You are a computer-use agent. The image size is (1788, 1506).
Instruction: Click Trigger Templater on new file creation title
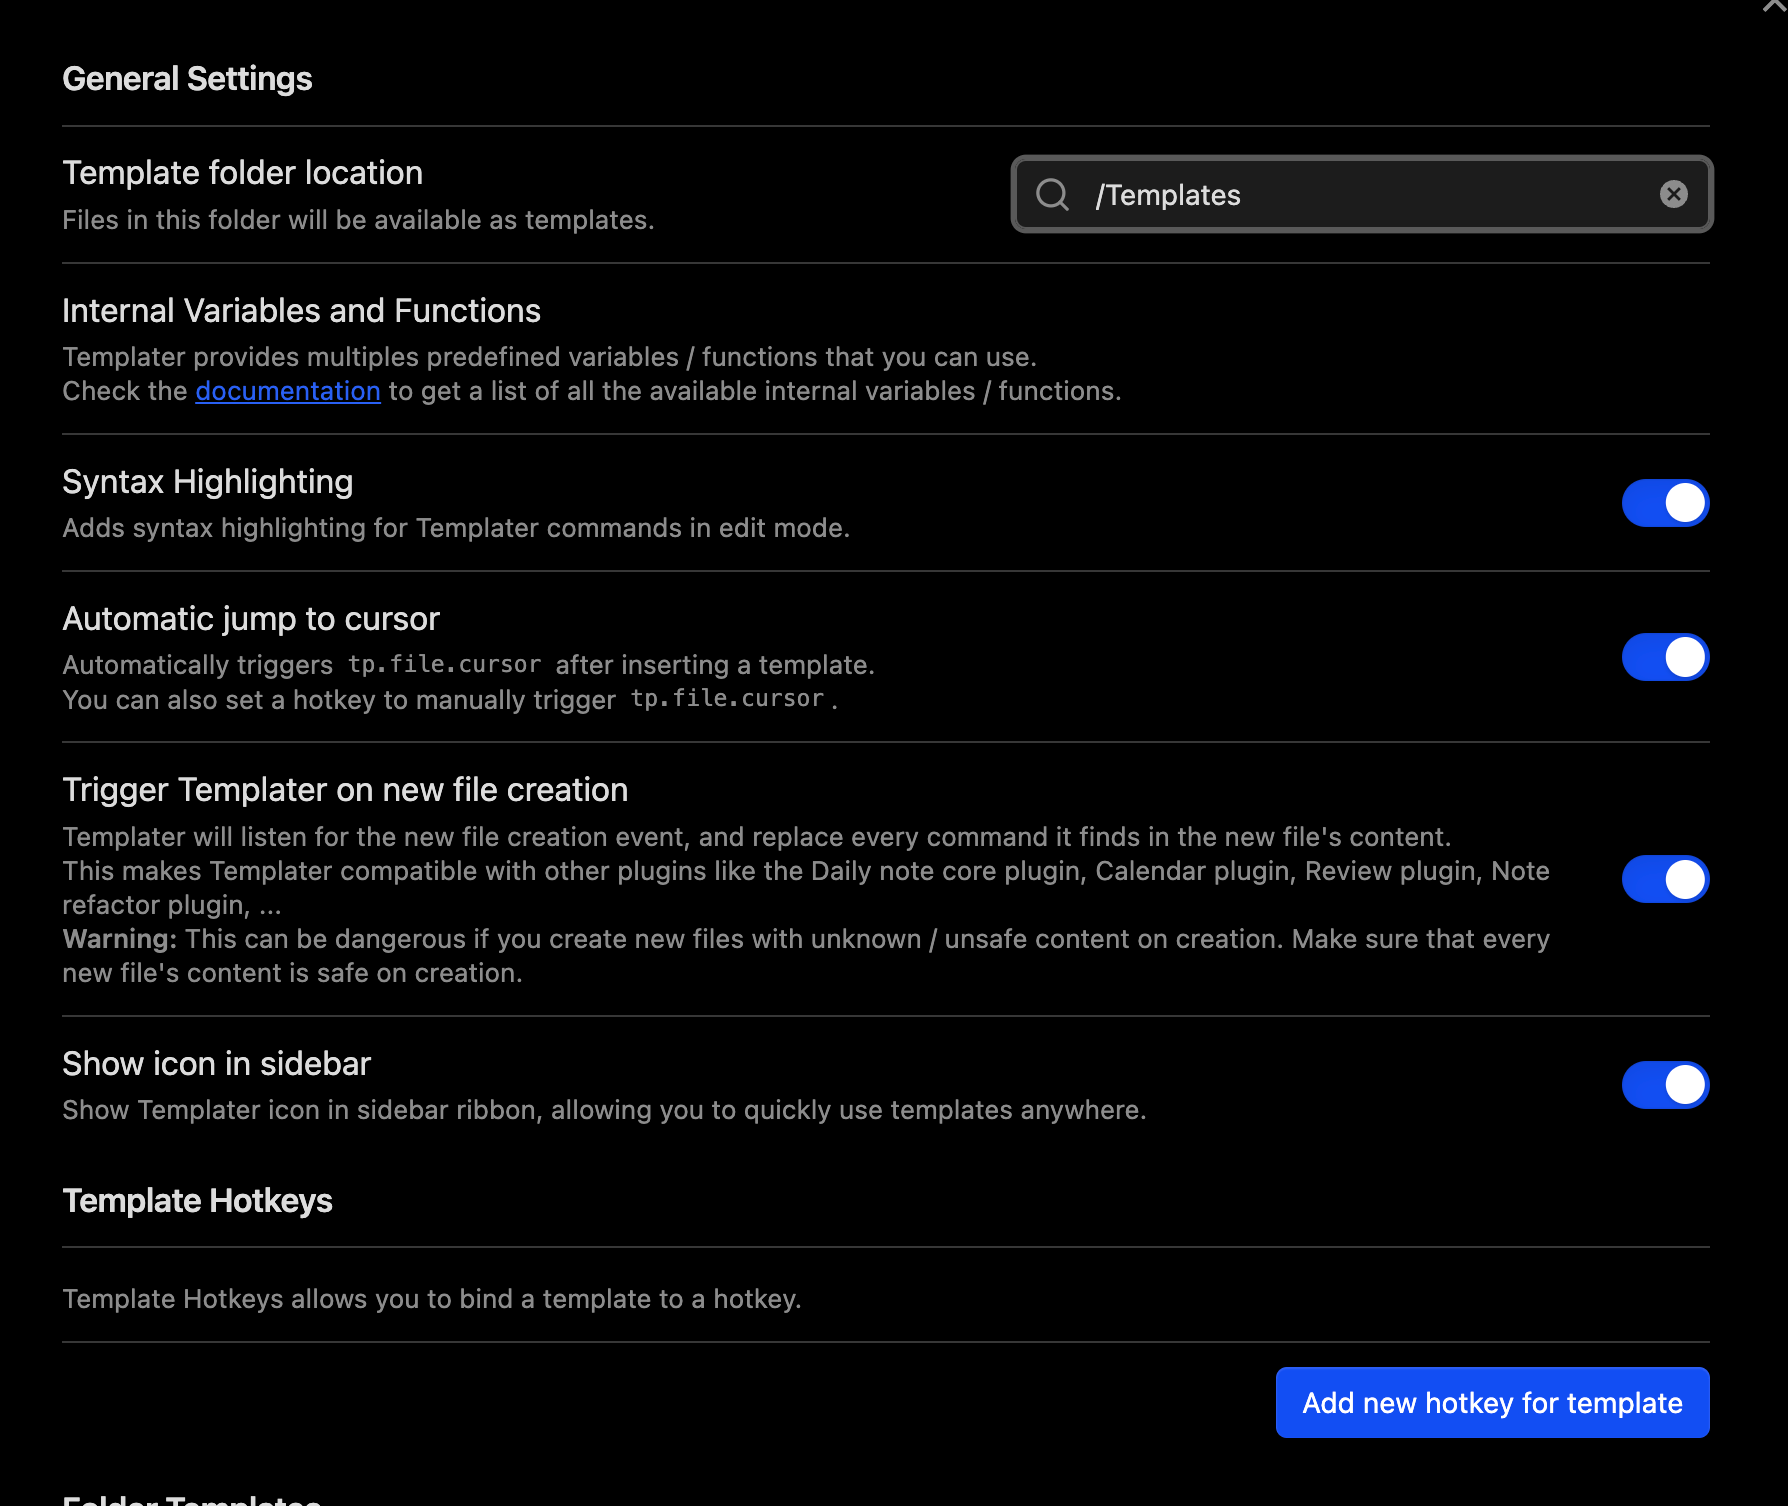pos(345,790)
